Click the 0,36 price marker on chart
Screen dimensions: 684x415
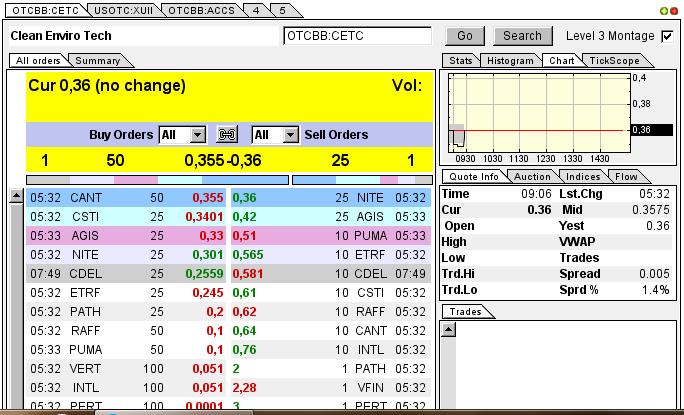(x=652, y=130)
